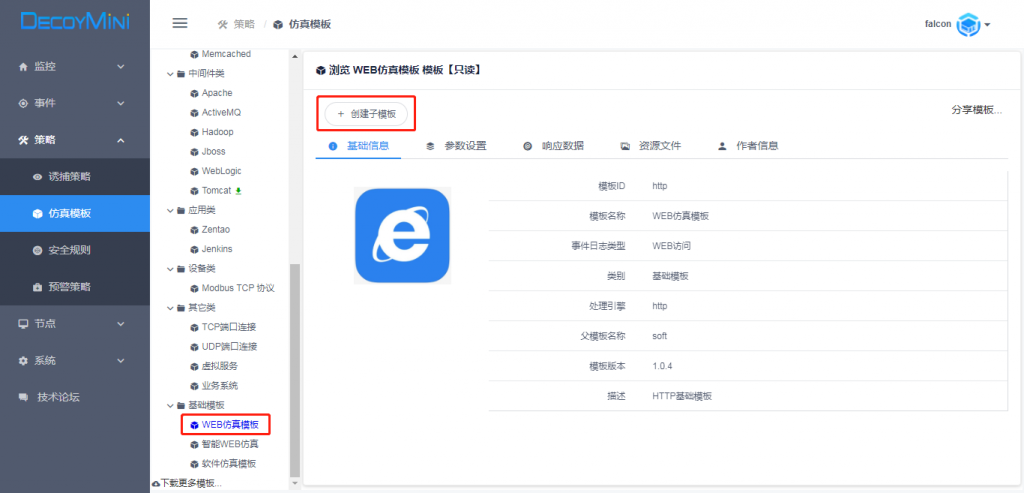
Task: Select the 业务系统 template
Action: tap(219, 386)
